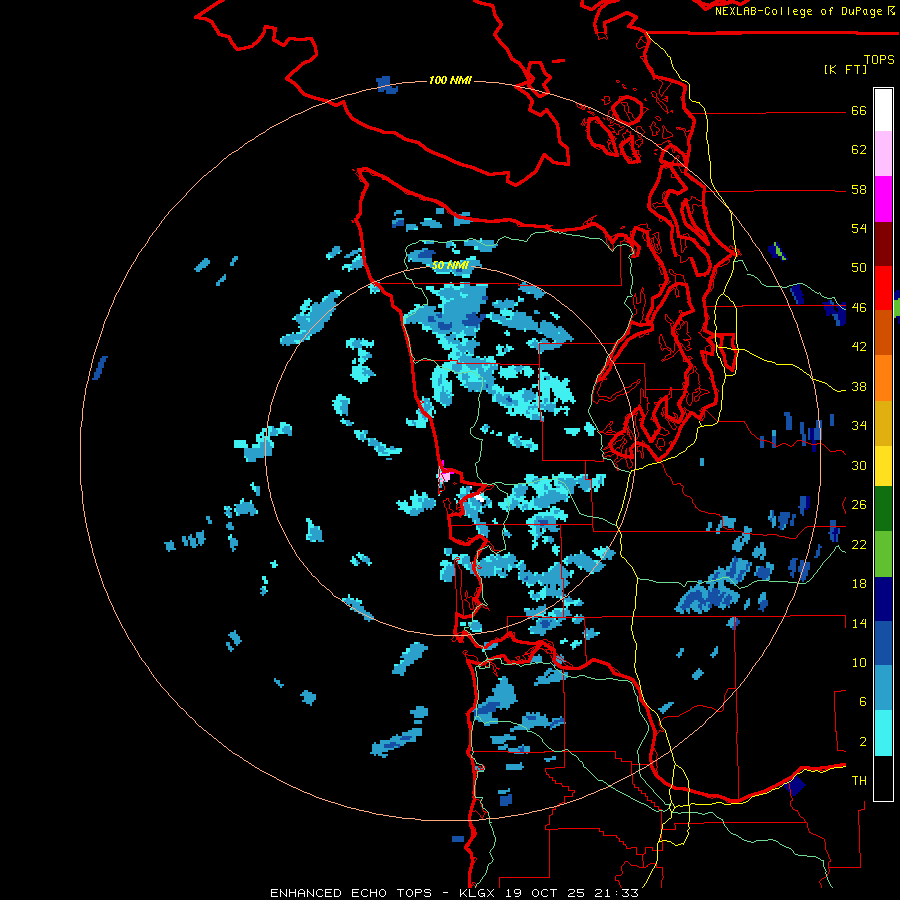The image size is (900, 900).
Task: Click the TOPS legend title
Action: tap(879, 59)
